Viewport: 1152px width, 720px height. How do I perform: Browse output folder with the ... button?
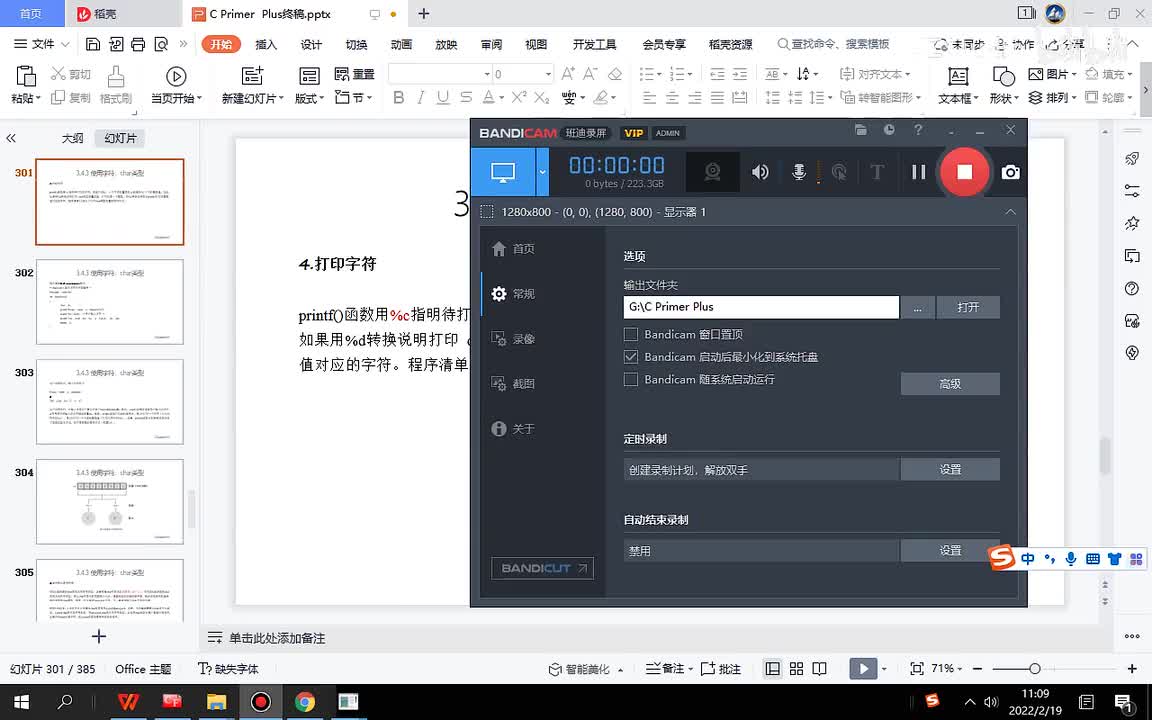(x=918, y=307)
